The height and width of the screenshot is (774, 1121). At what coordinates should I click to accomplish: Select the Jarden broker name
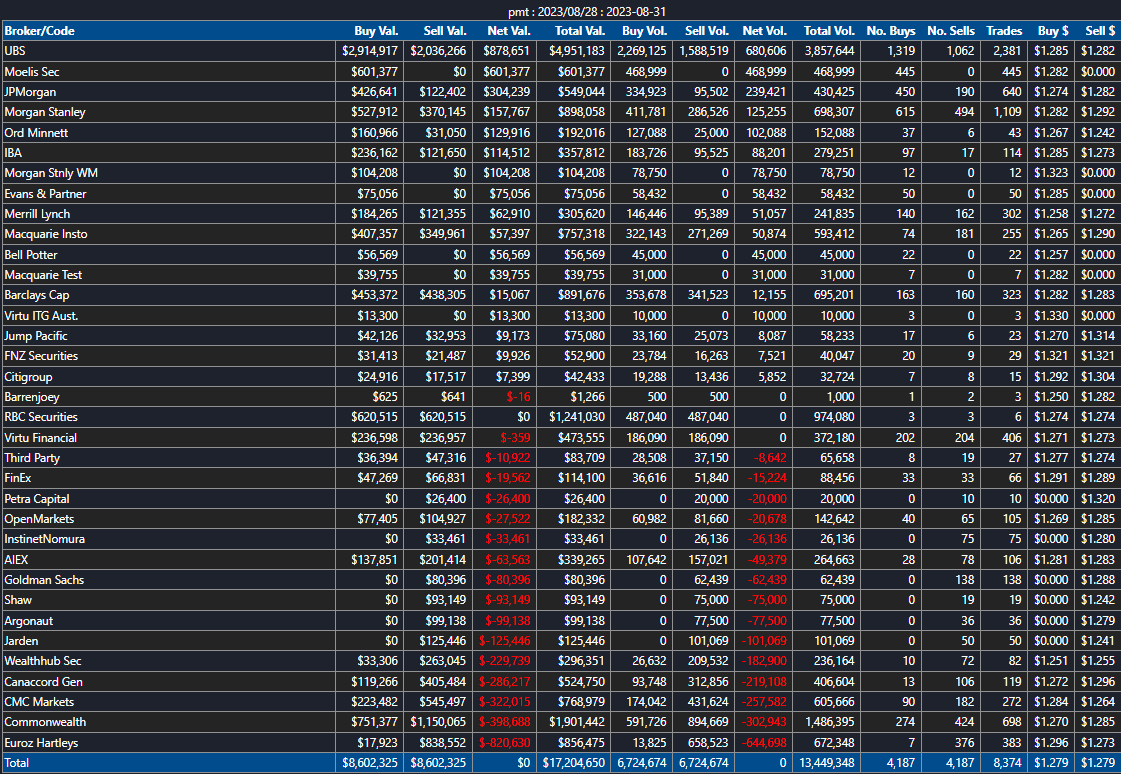pos(21,641)
